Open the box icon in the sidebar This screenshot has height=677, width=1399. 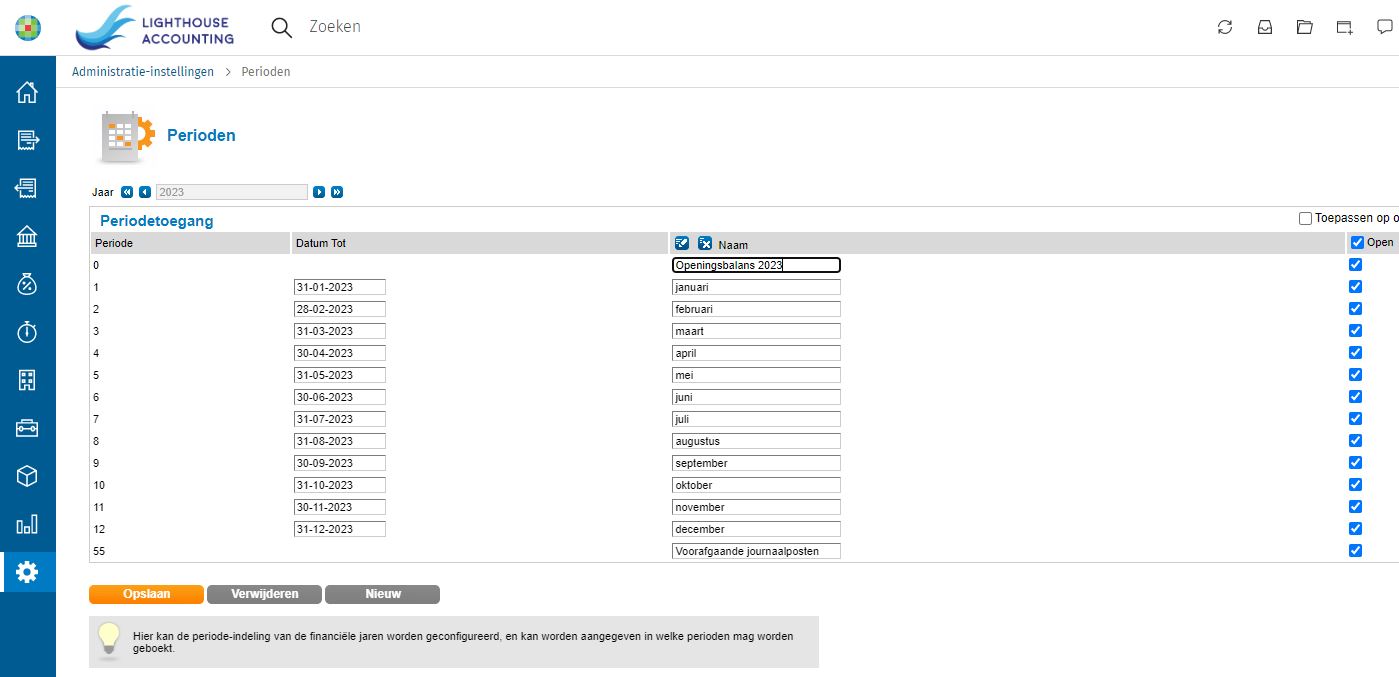point(27,476)
